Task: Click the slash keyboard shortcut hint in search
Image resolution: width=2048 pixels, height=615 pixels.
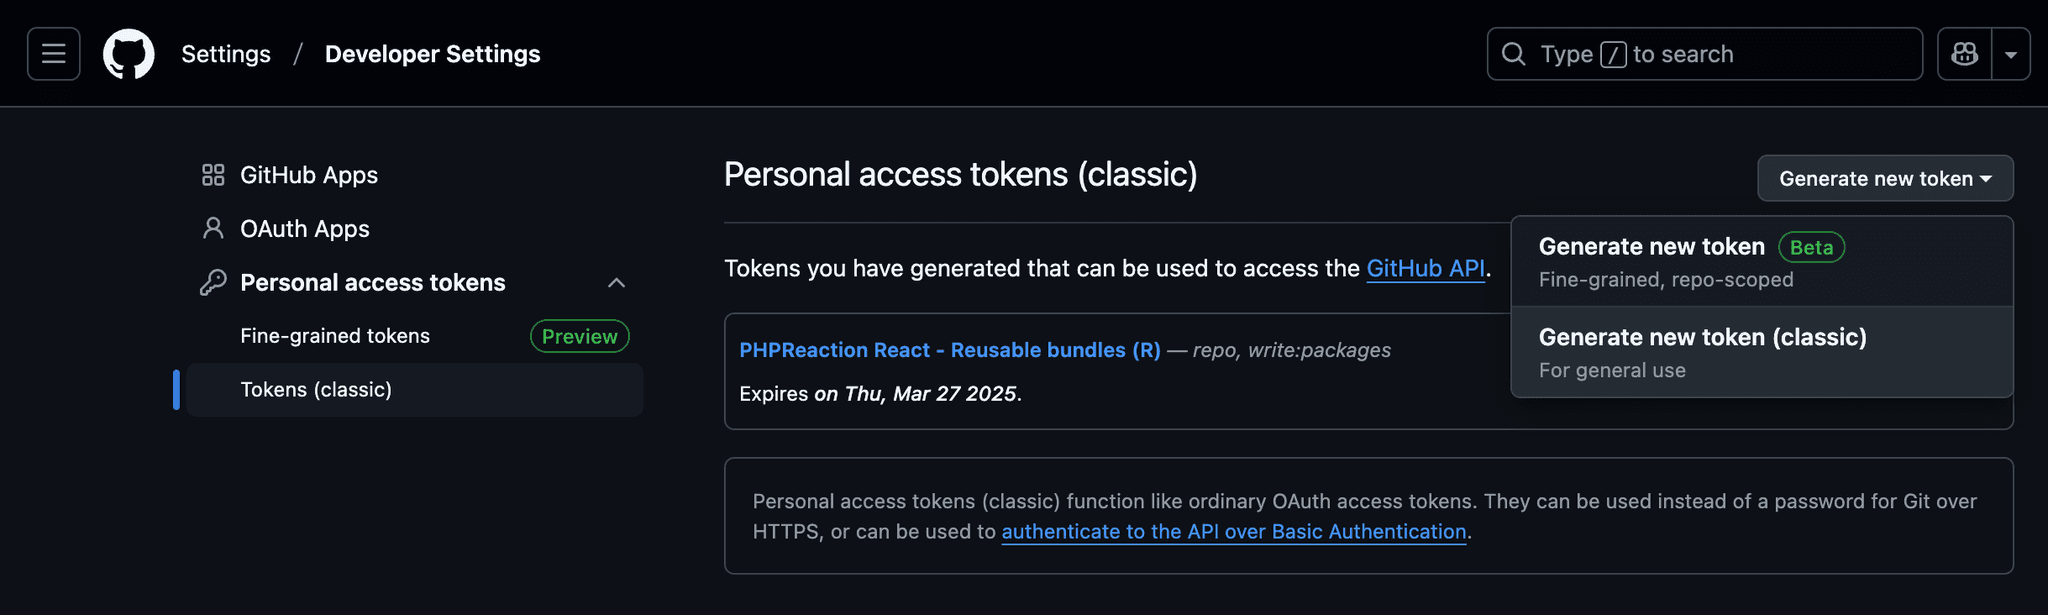Action: click(x=1613, y=53)
